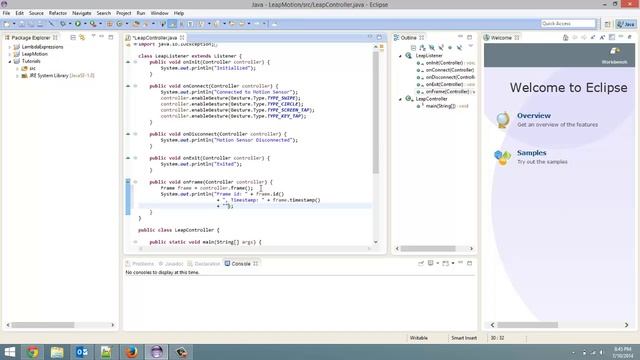The height and width of the screenshot is (360, 640).
Task: Toggle Hide Static Members in Outline
Action: pos(441,48)
